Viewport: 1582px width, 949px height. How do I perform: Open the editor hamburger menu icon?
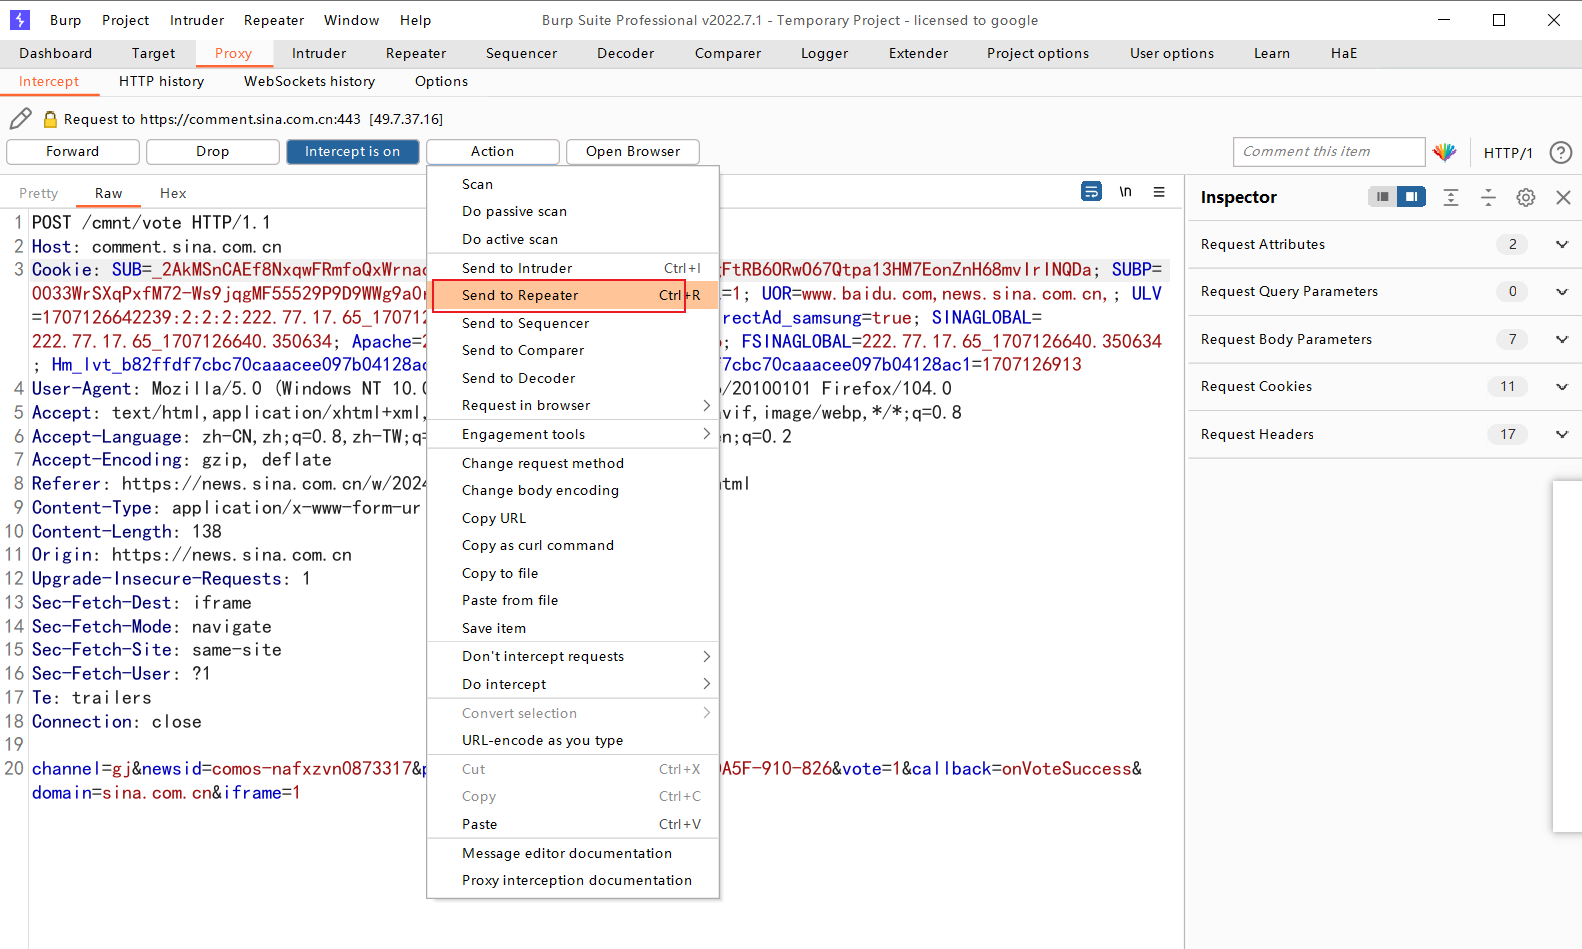[x=1159, y=192]
